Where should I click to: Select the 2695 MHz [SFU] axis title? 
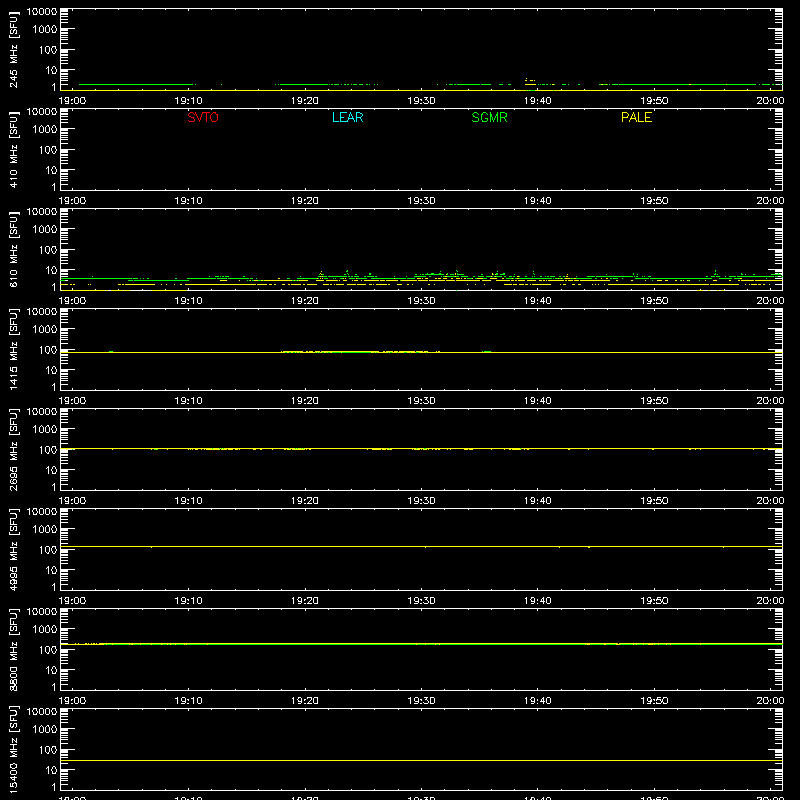(x=13, y=449)
